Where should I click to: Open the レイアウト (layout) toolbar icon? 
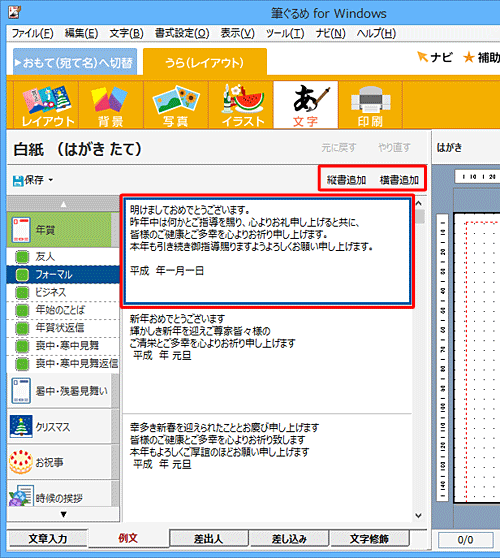coord(46,105)
